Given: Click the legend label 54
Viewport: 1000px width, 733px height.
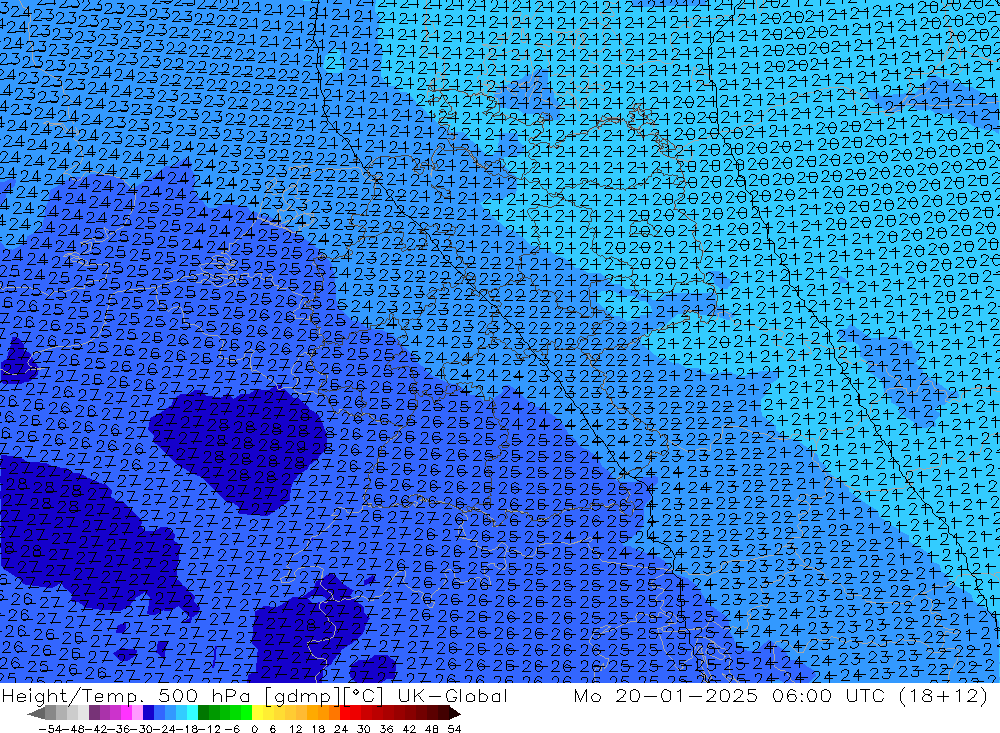Looking at the screenshot, I should coord(454,729).
